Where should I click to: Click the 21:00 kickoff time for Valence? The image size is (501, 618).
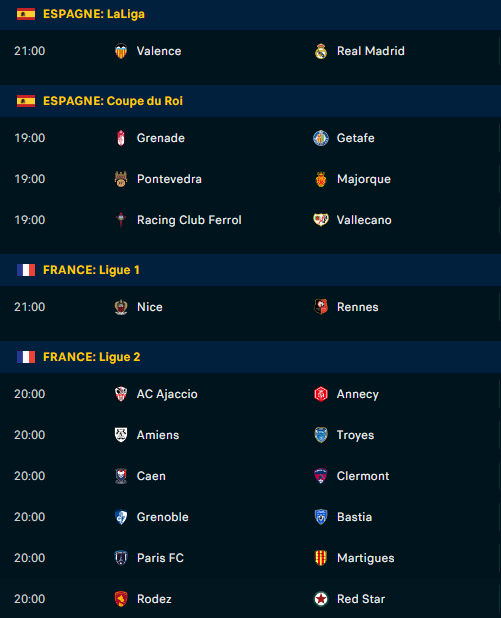pos(30,51)
